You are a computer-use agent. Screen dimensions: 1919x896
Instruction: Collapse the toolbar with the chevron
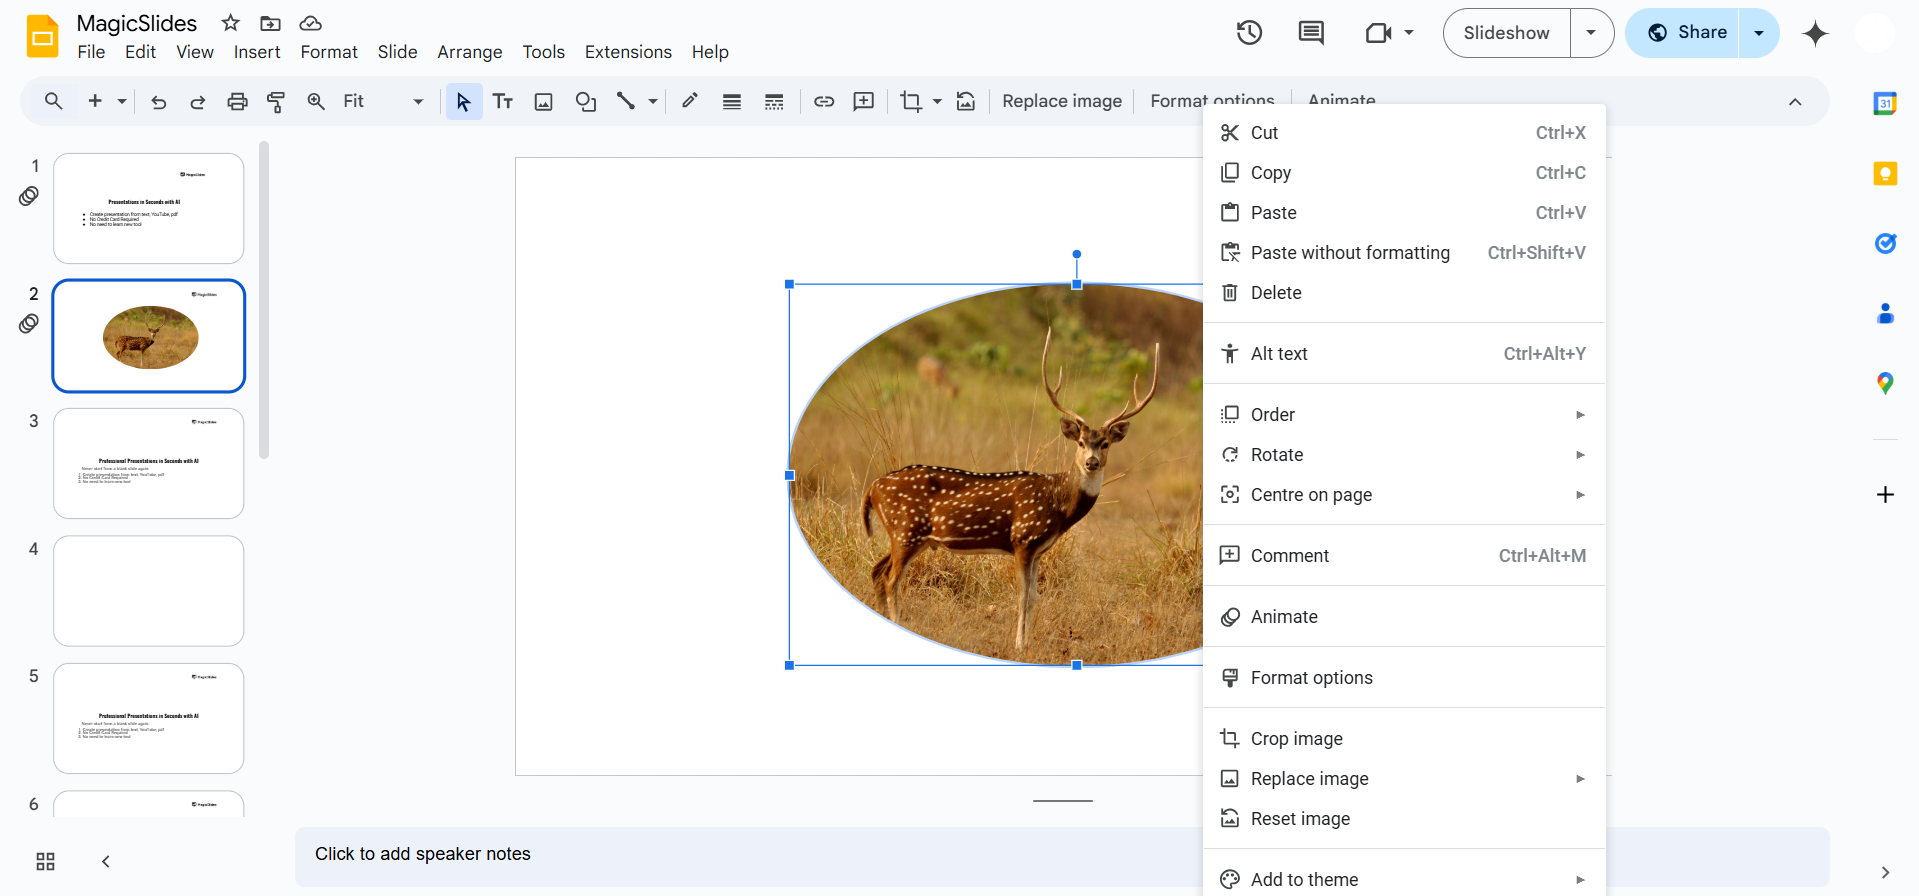point(1795,101)
